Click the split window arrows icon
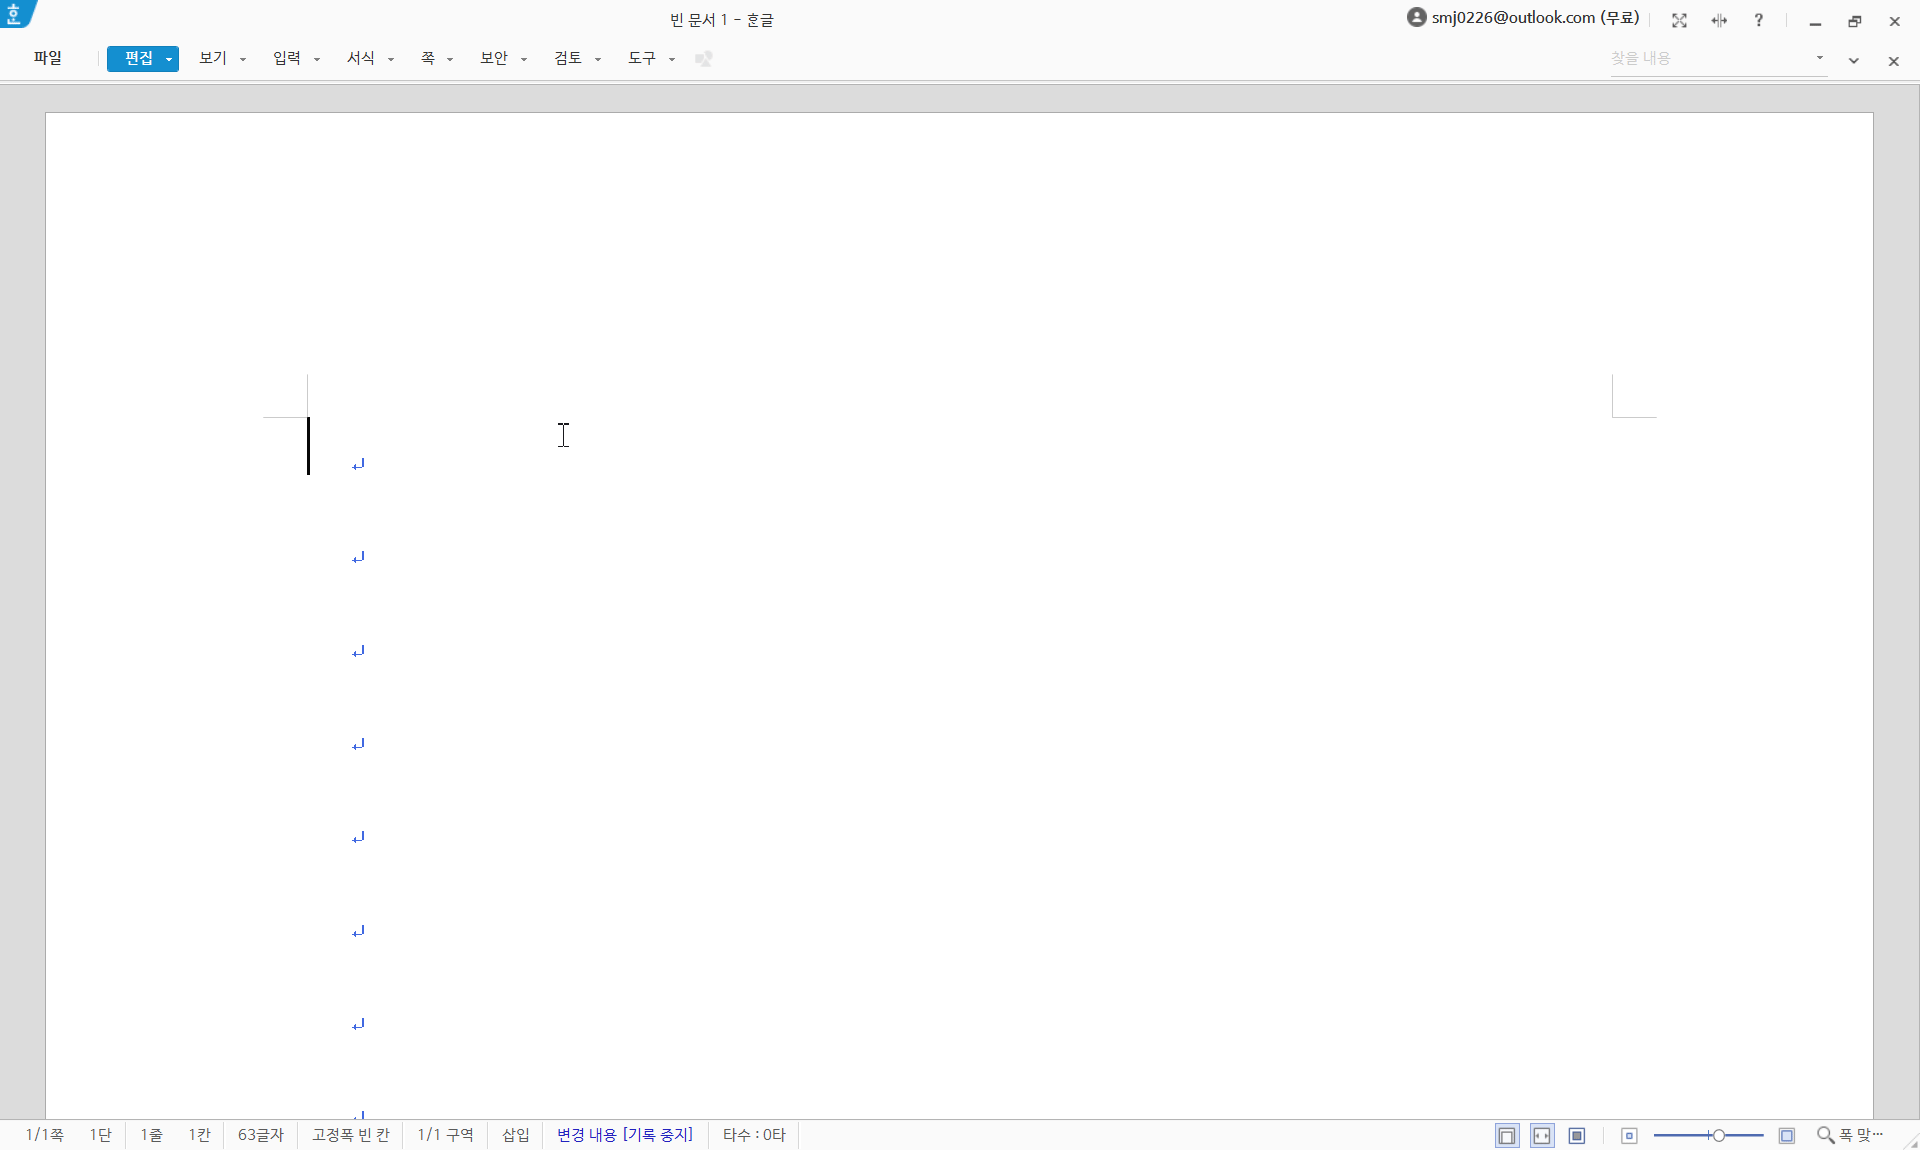The width and height of the screenshot is (1920, 1150). pos(1719,20)
